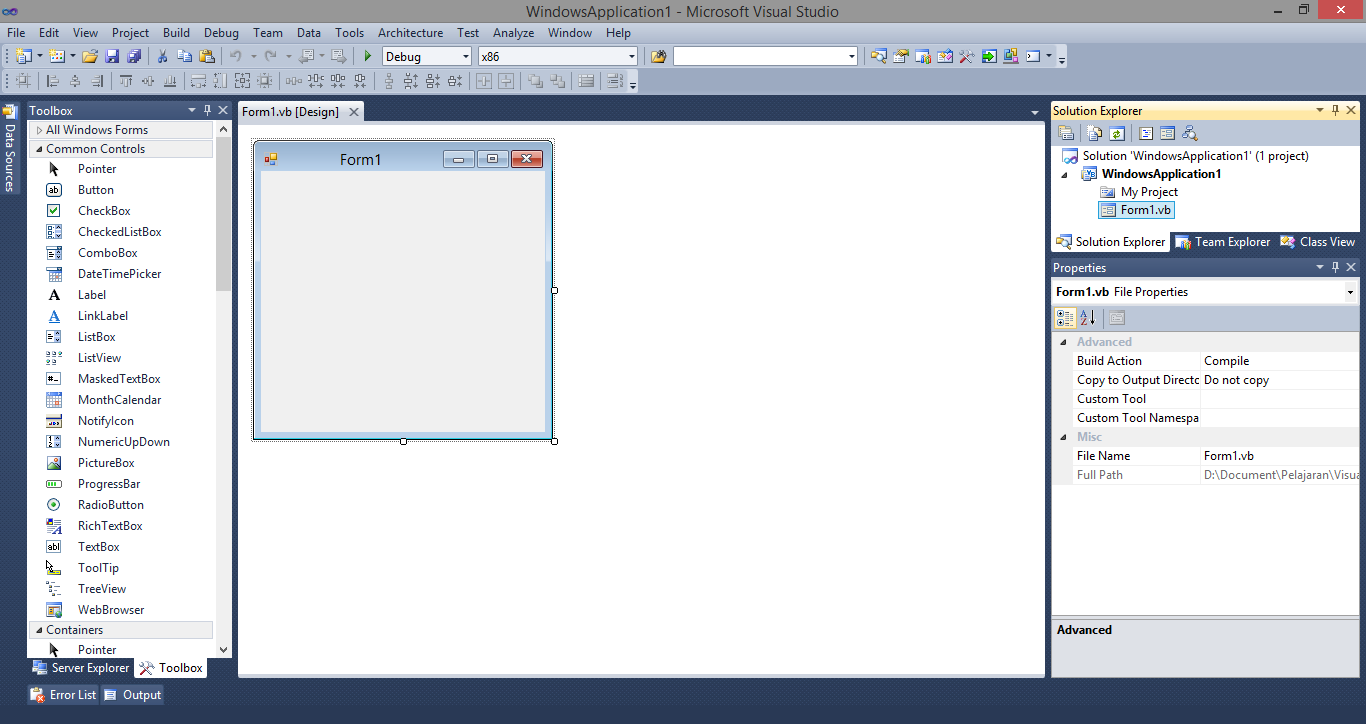The height and width of the screenshot is (724, 1366).
Task: Sort properties alphabetically with A-Z icon
Action: (1088, 318)
